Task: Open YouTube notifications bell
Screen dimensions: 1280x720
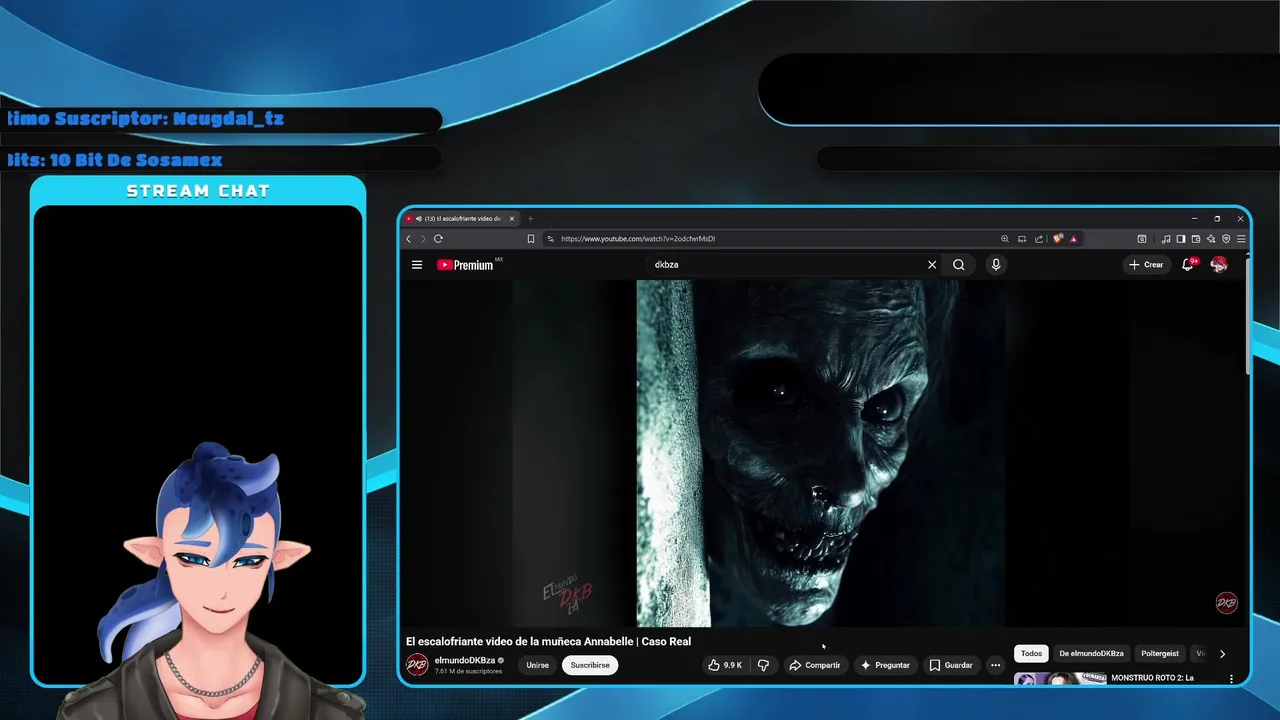Action: pyautogui.click(x=1188, y=265)
